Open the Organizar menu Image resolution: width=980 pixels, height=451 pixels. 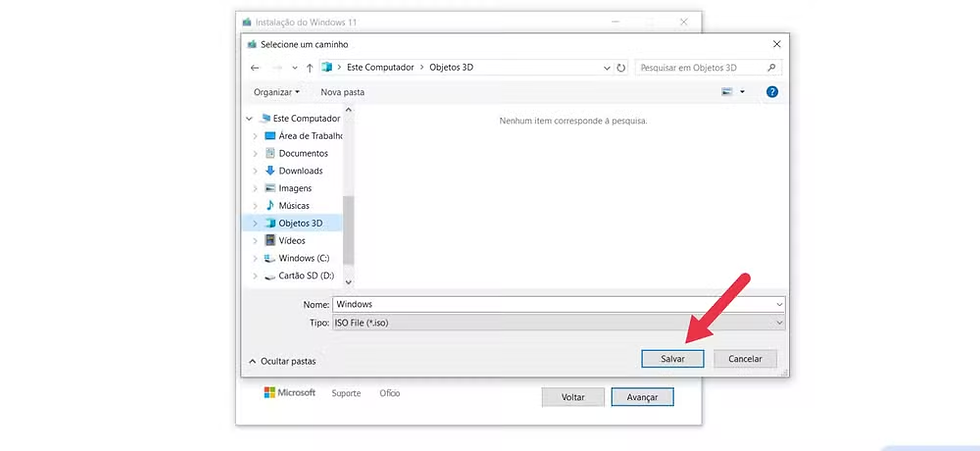tap(276, 92)
